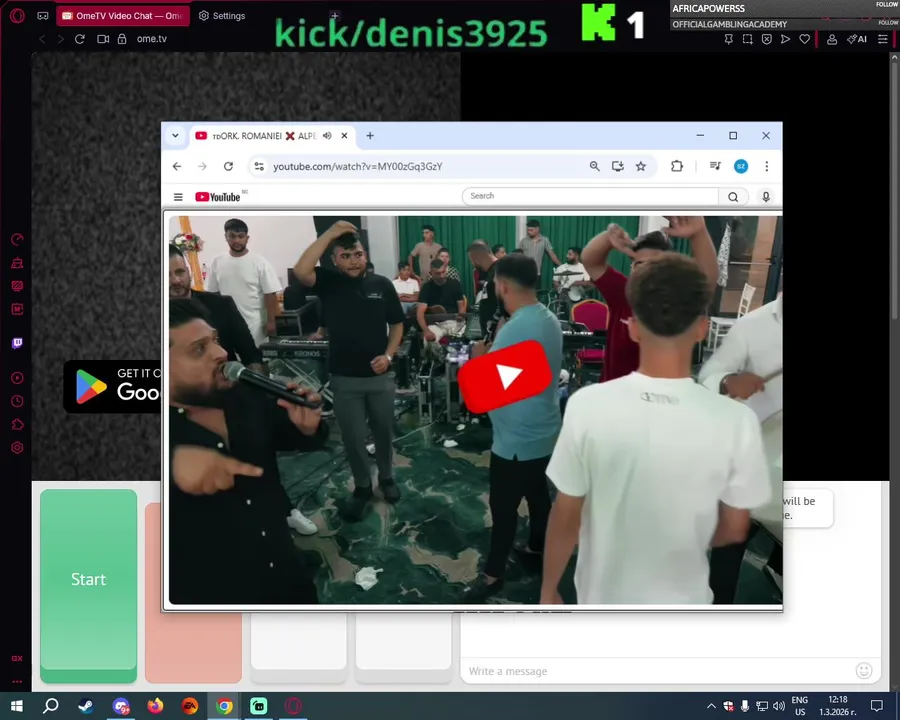This screenshot has height=720, width=900.
Task: Open the sidebar three-dots setup menu
Action: [x=17, y=682]
